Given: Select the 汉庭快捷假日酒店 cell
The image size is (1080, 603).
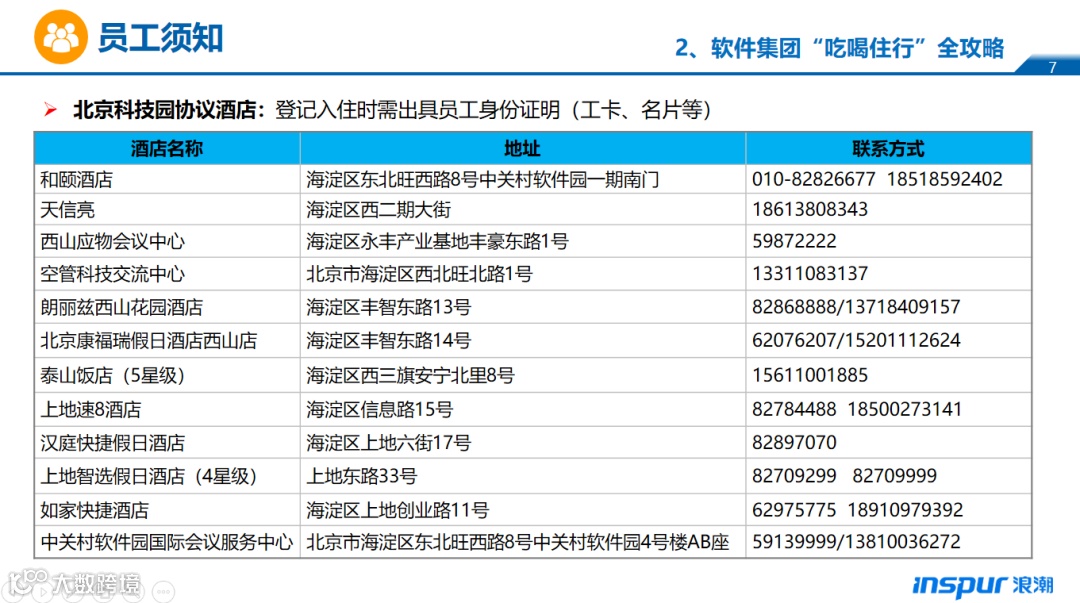Looking at the screenshot, I should click(x=167, y=442).
